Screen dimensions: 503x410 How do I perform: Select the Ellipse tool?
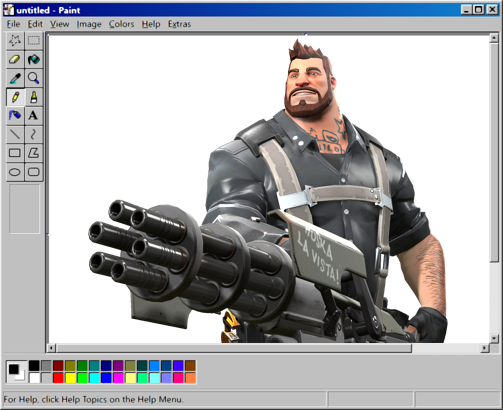15,172
